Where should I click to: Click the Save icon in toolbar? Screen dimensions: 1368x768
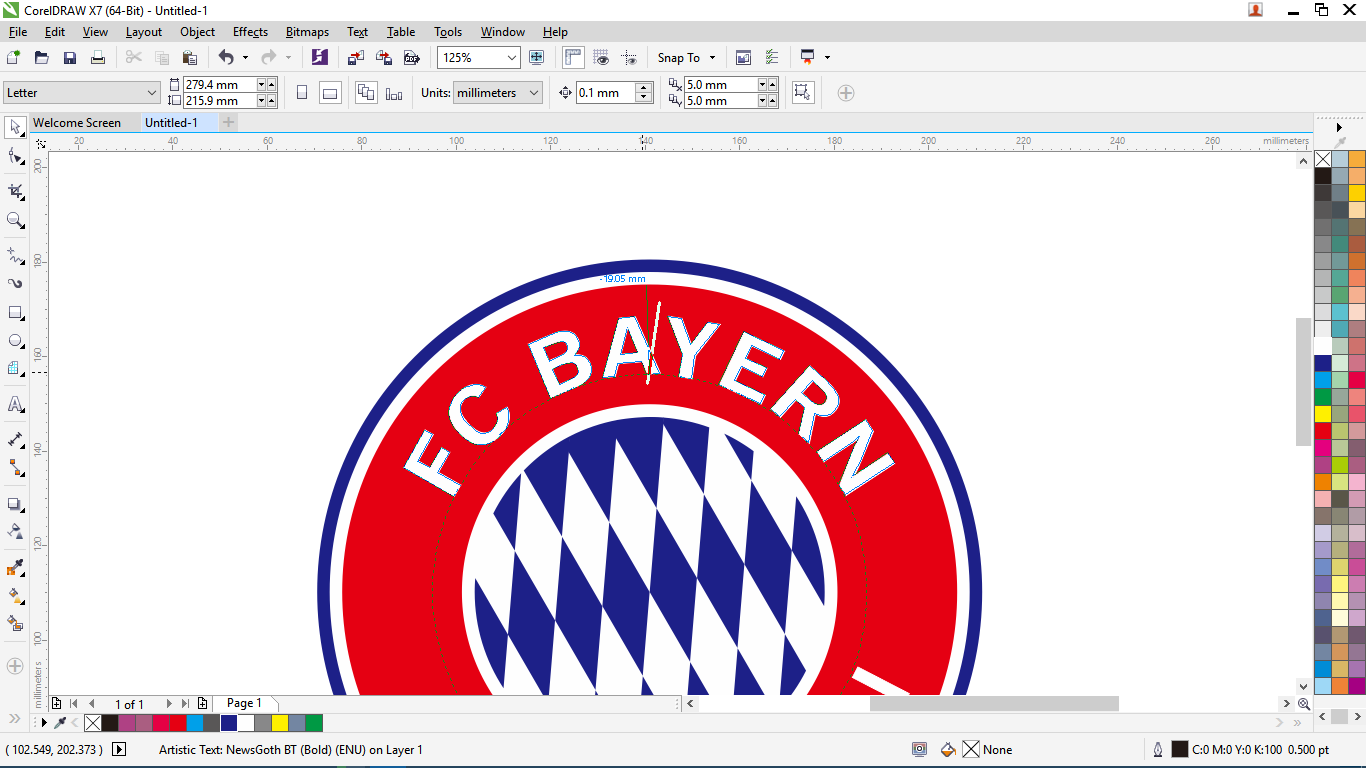point(70,58)
